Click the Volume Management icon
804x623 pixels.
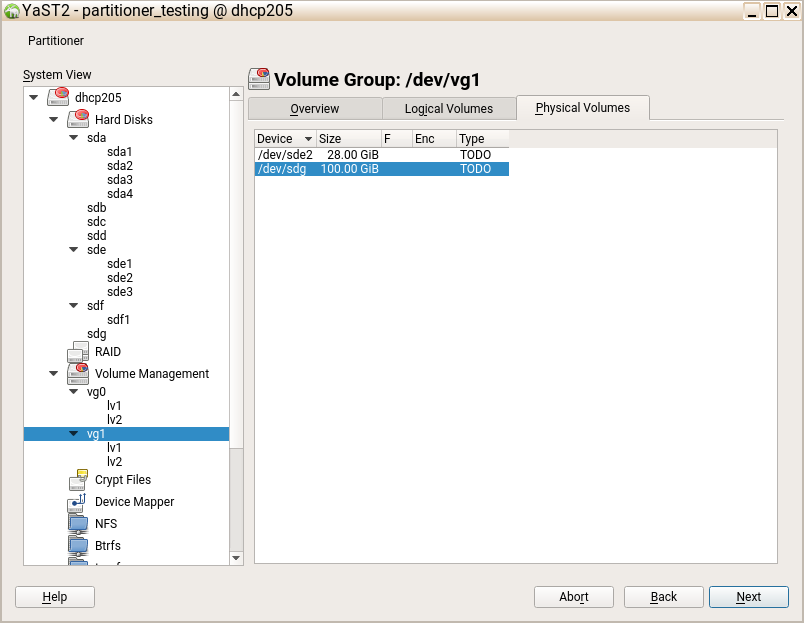[78, 374]
